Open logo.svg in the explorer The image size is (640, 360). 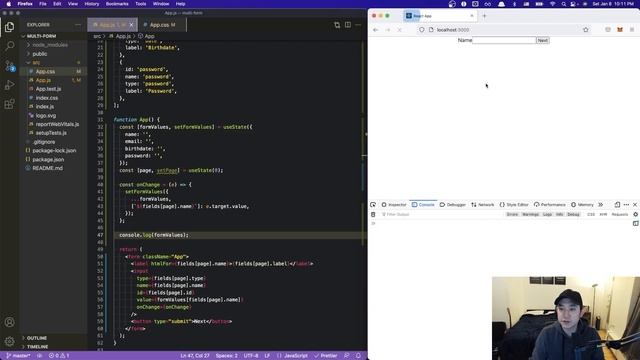46,116
